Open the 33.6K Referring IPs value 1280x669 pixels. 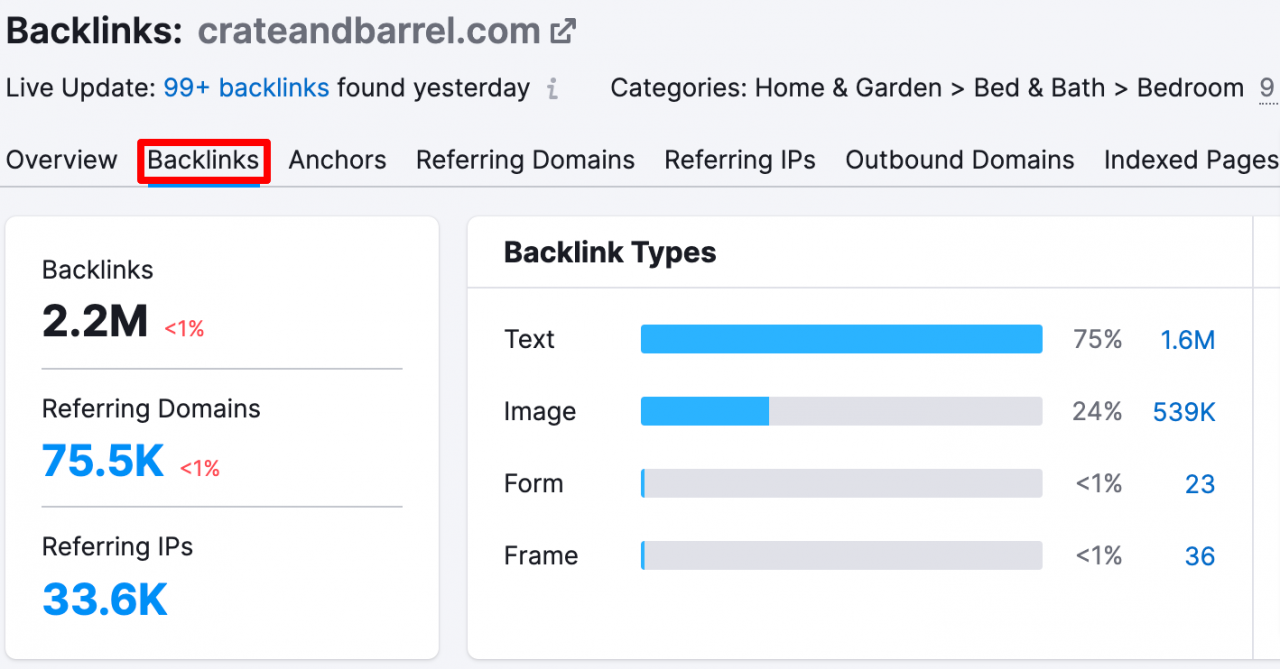105,599
